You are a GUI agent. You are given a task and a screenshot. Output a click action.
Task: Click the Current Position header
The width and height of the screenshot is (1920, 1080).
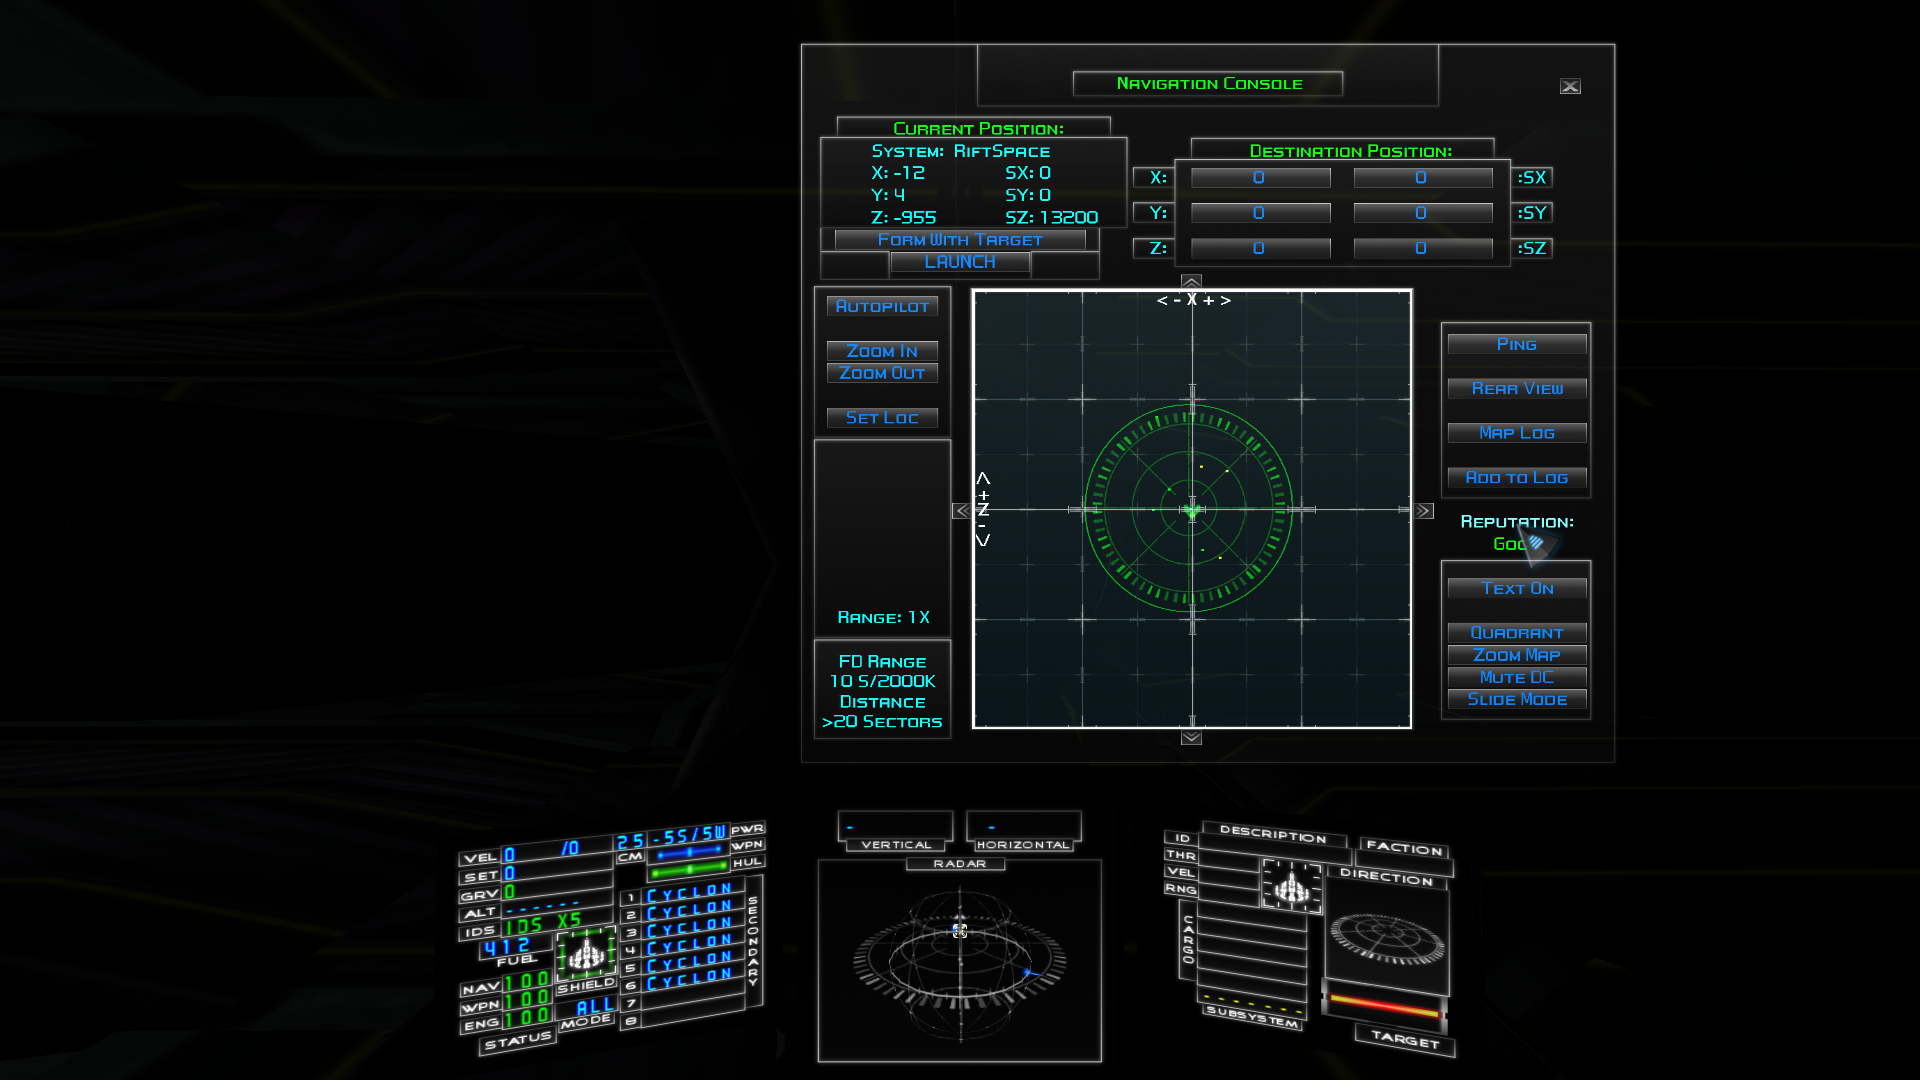click(x=978, y=129)
